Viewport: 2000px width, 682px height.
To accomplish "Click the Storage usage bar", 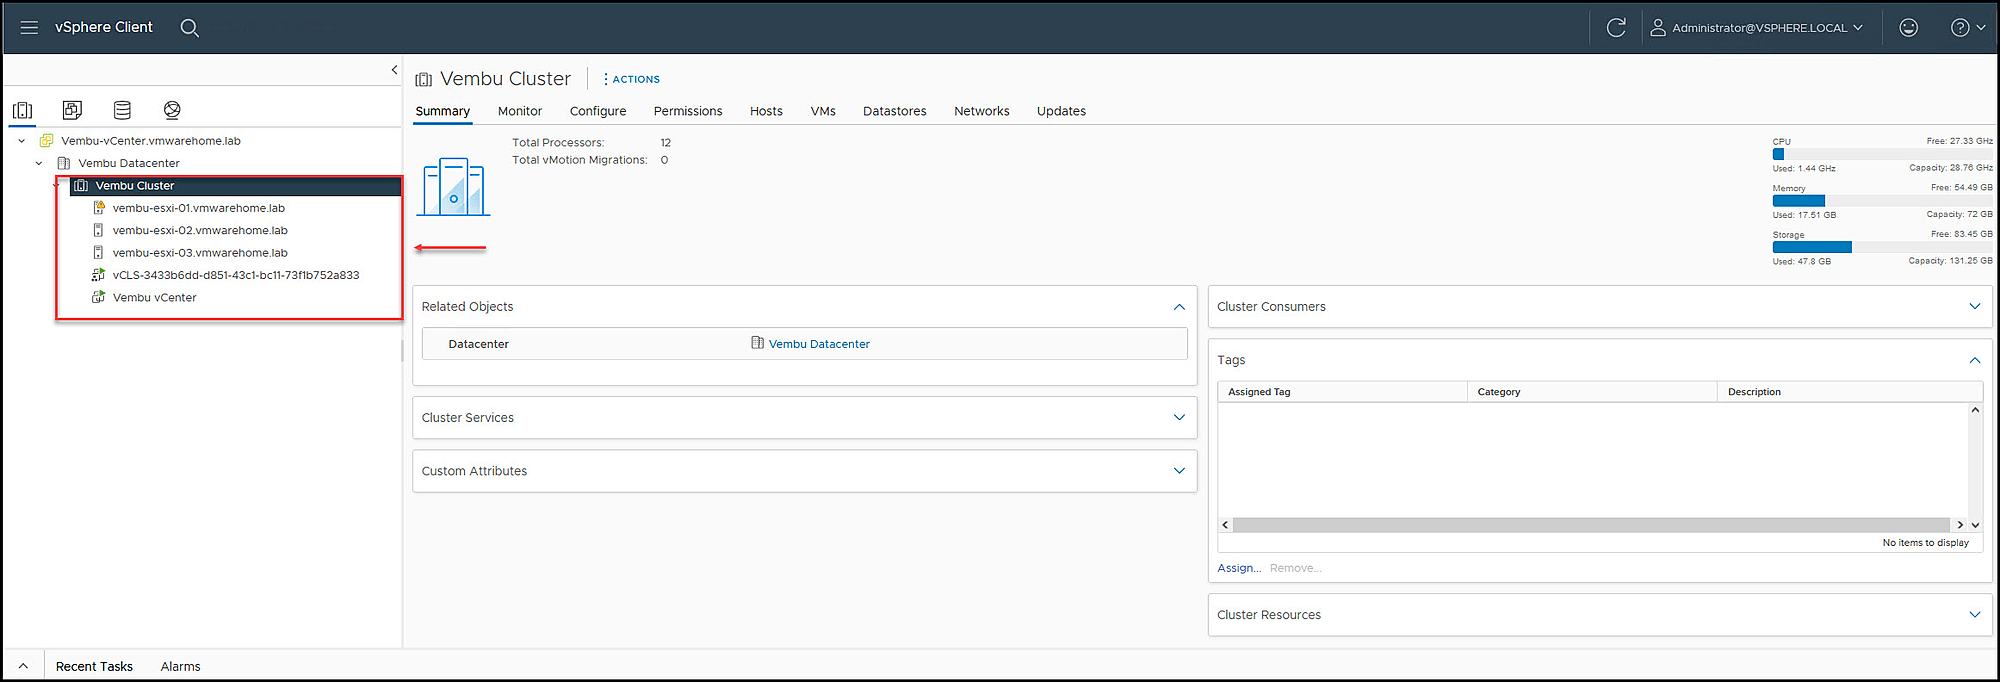I will 1882,247.
